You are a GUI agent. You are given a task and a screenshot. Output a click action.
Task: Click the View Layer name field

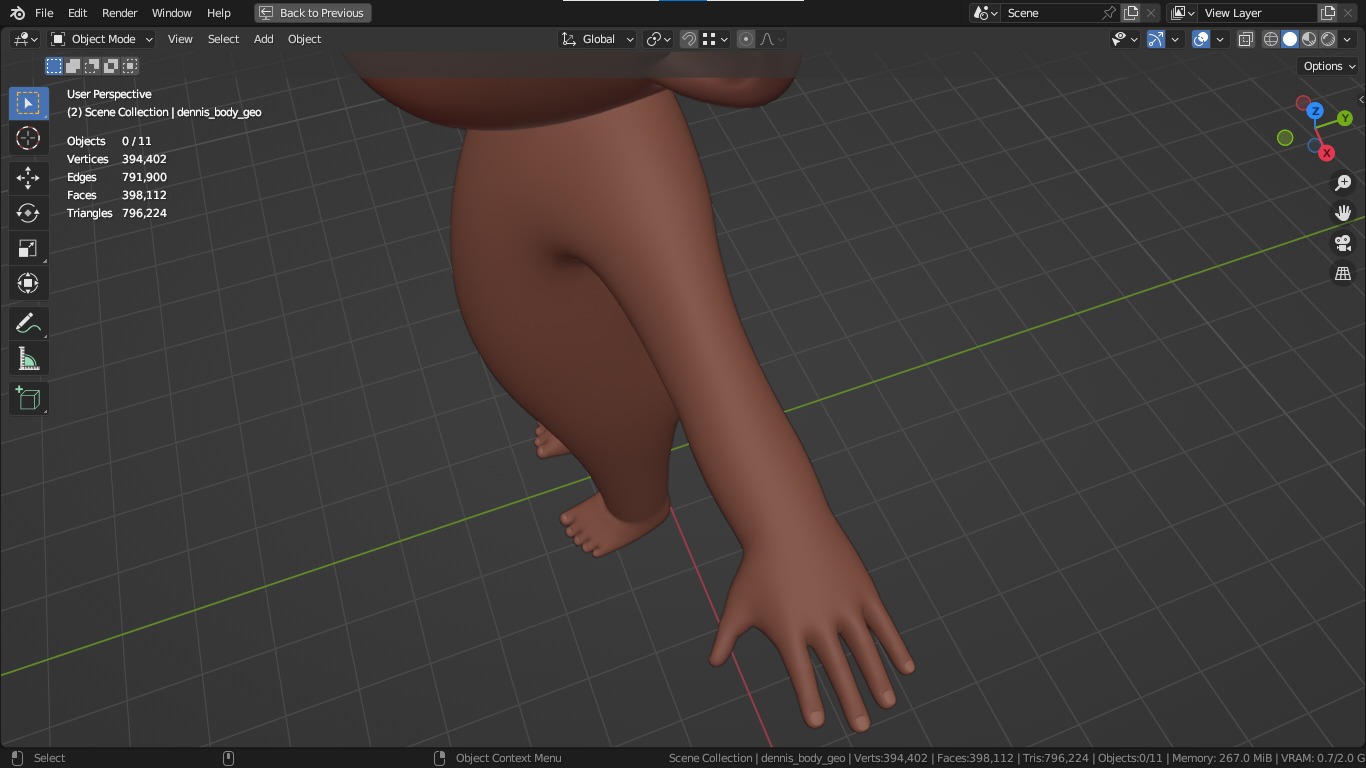click(x=1256, y=13)
